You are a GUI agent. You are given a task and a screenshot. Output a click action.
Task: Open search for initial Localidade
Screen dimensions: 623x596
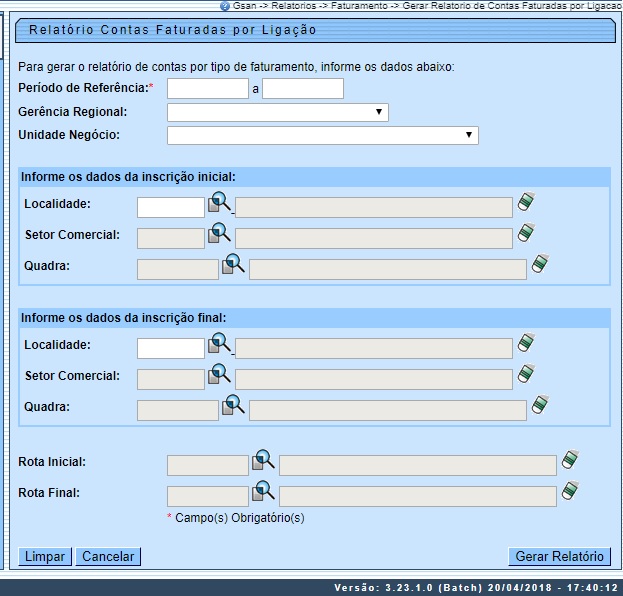pyautogui.click(x=219, y=202)
